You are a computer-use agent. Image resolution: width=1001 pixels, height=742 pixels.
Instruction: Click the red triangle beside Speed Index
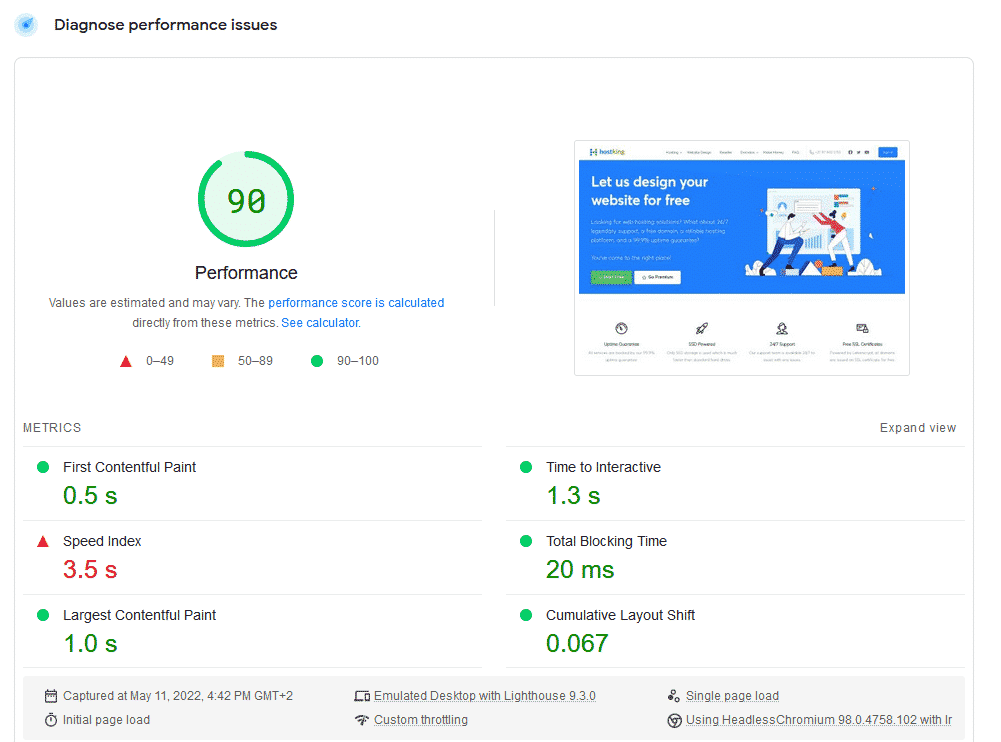point(43,542)
